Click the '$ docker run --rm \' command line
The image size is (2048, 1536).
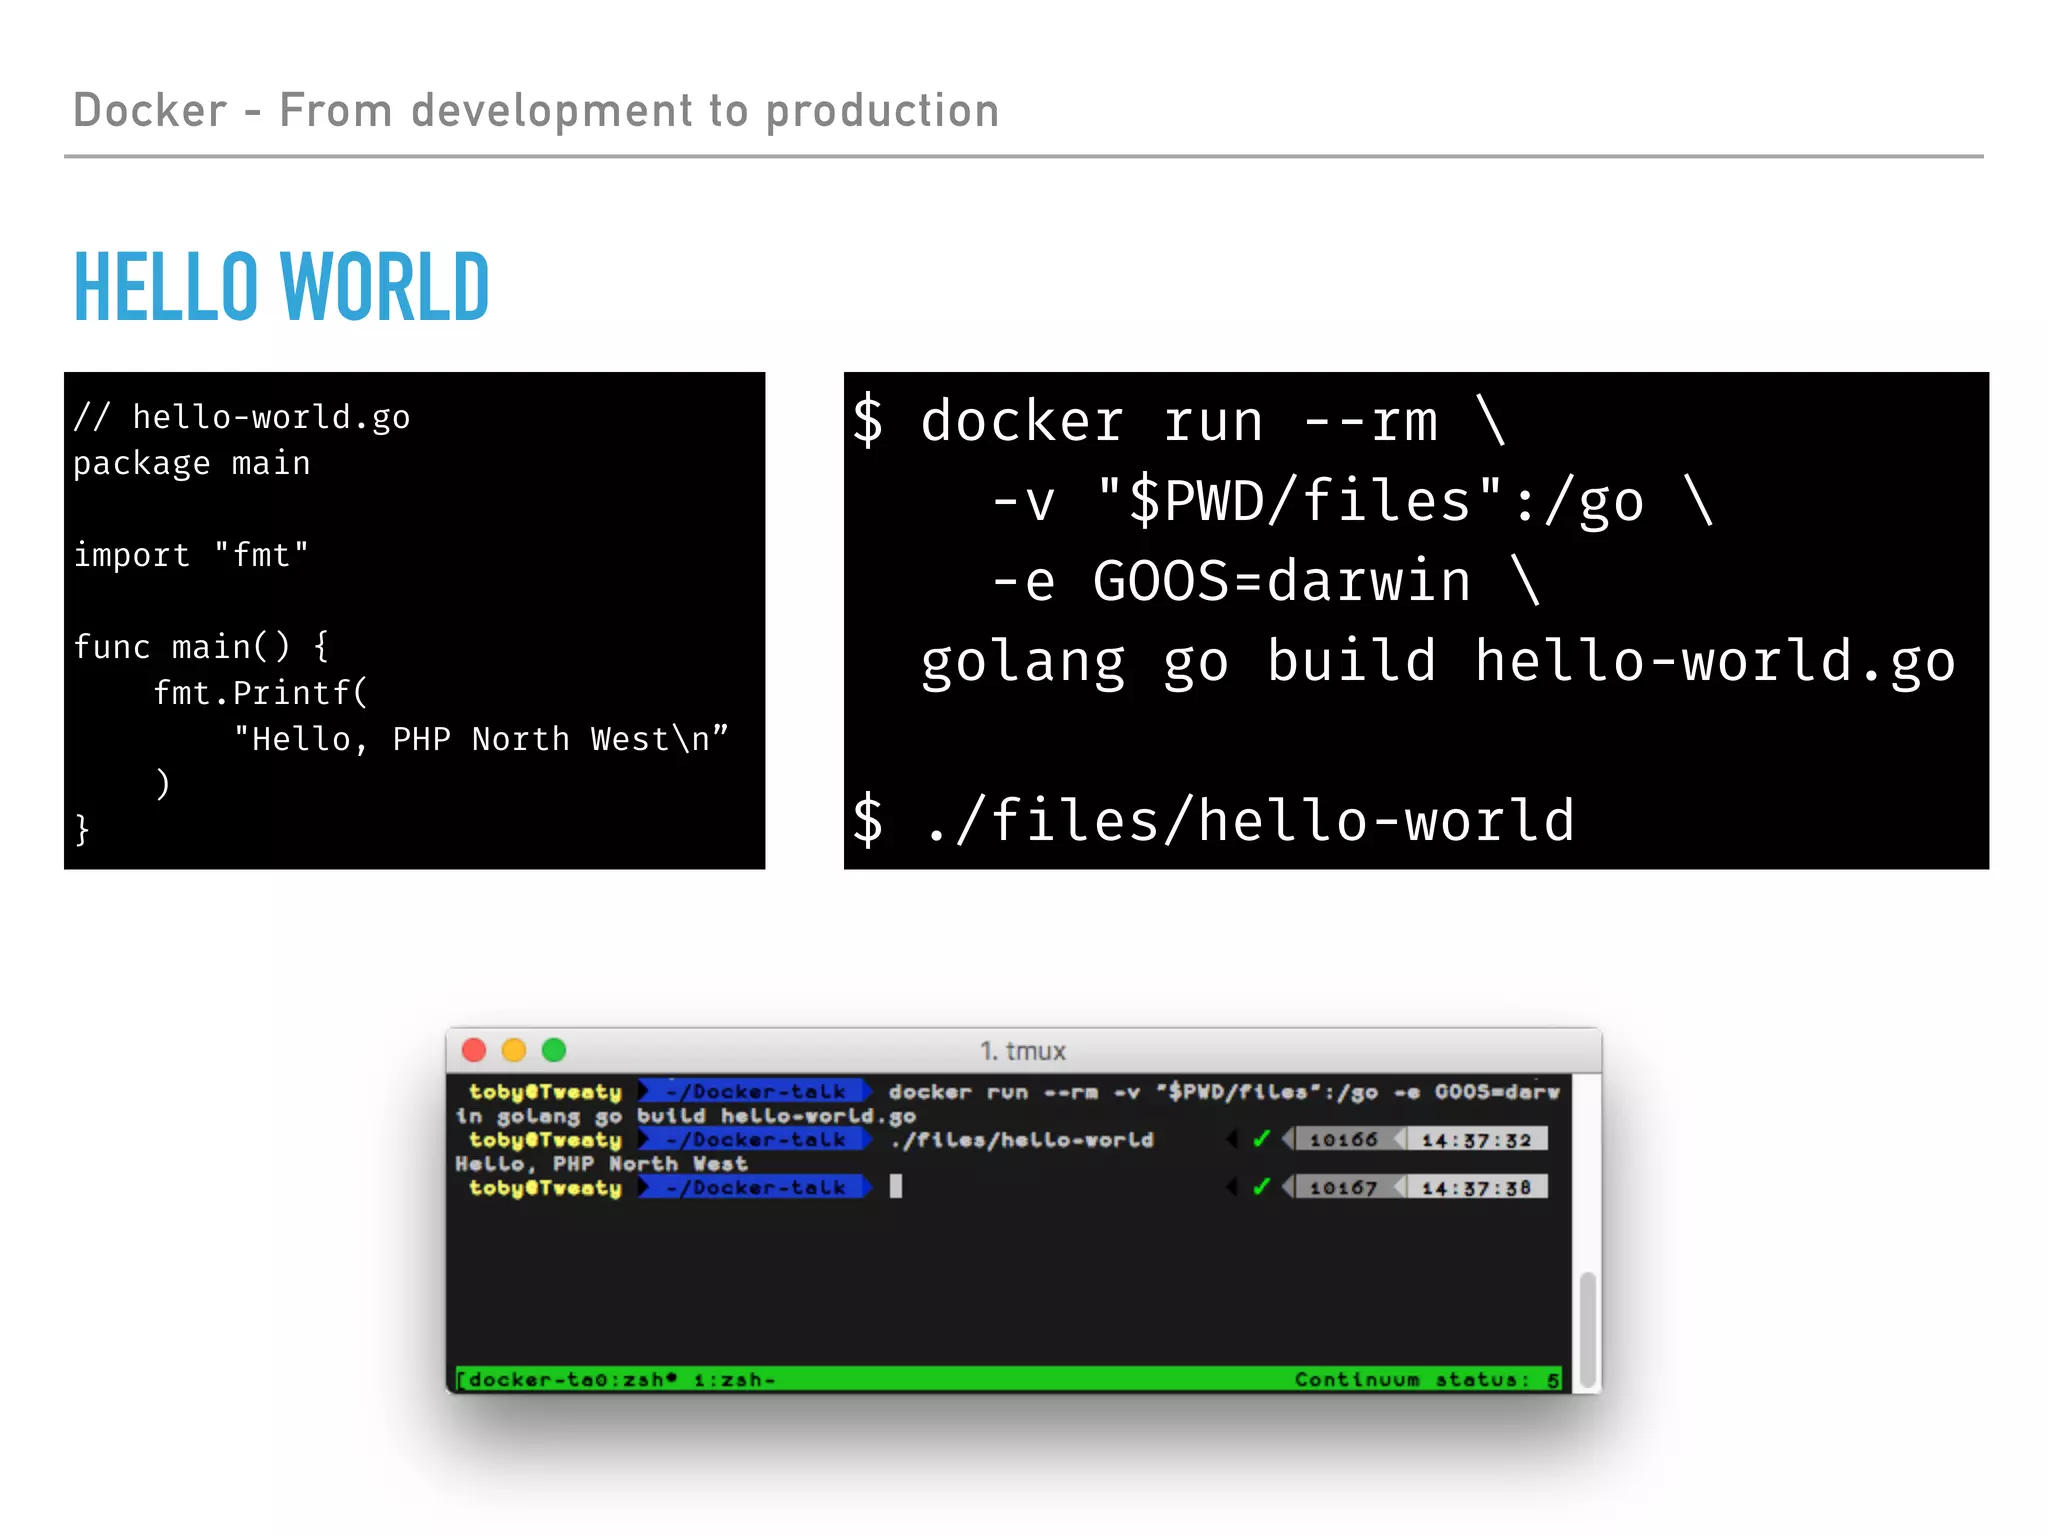point(1179,420)
